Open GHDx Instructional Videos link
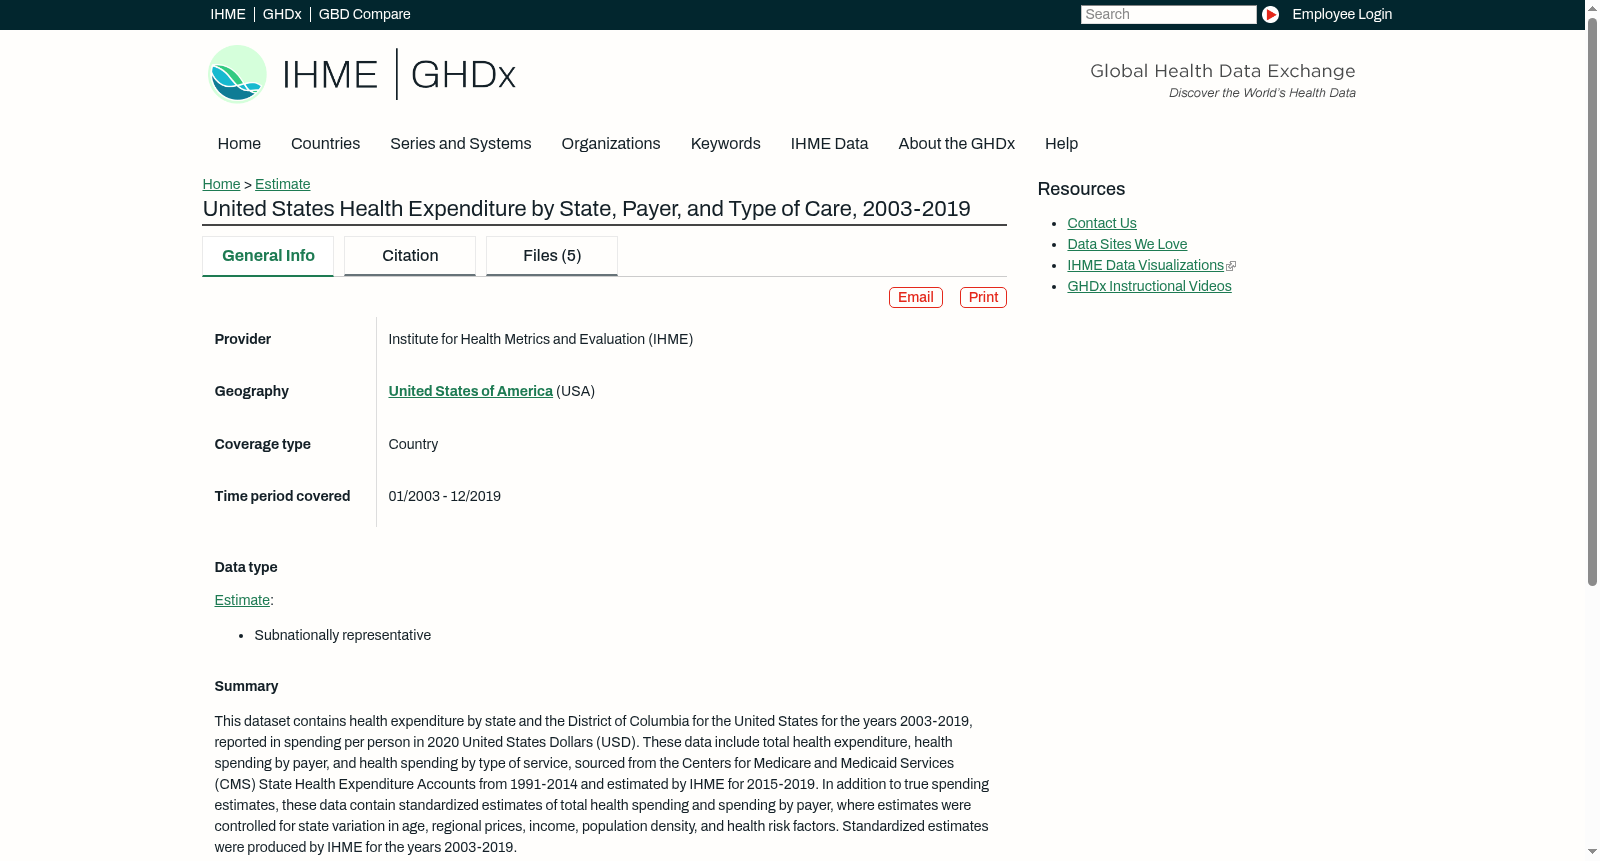The height and width of the screenshot is (861, 1600). click(x=1149, y=286)
